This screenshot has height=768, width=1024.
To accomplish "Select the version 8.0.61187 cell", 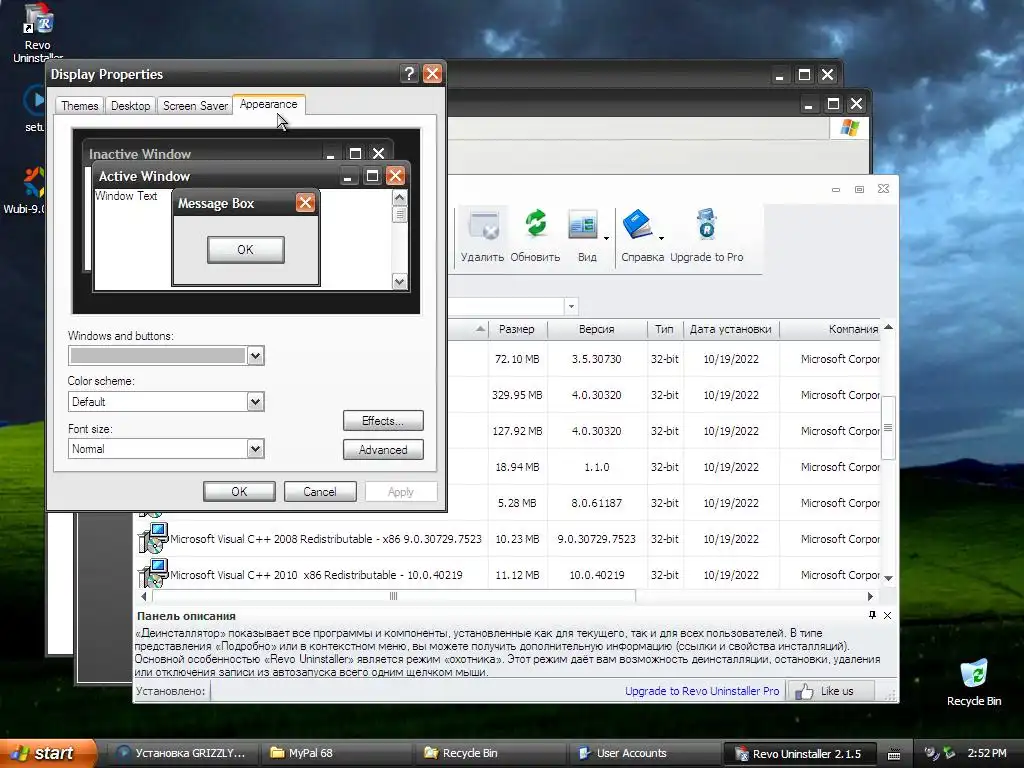I will [597, 503].
